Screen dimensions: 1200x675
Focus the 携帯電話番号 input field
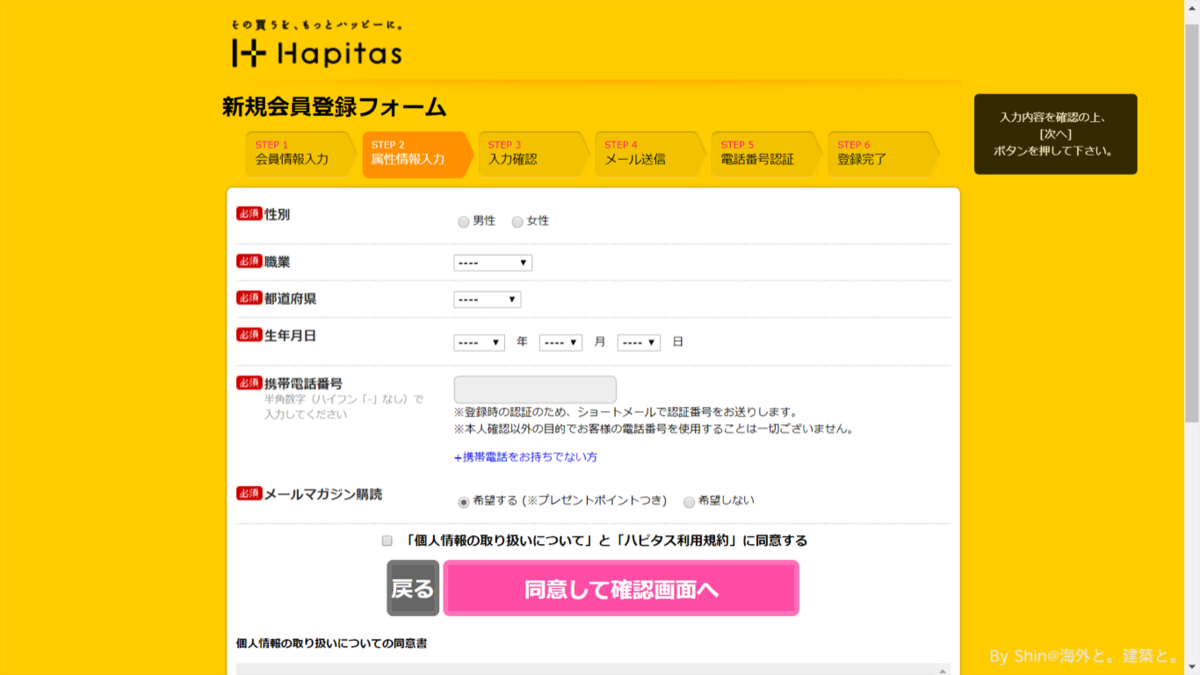535,390
